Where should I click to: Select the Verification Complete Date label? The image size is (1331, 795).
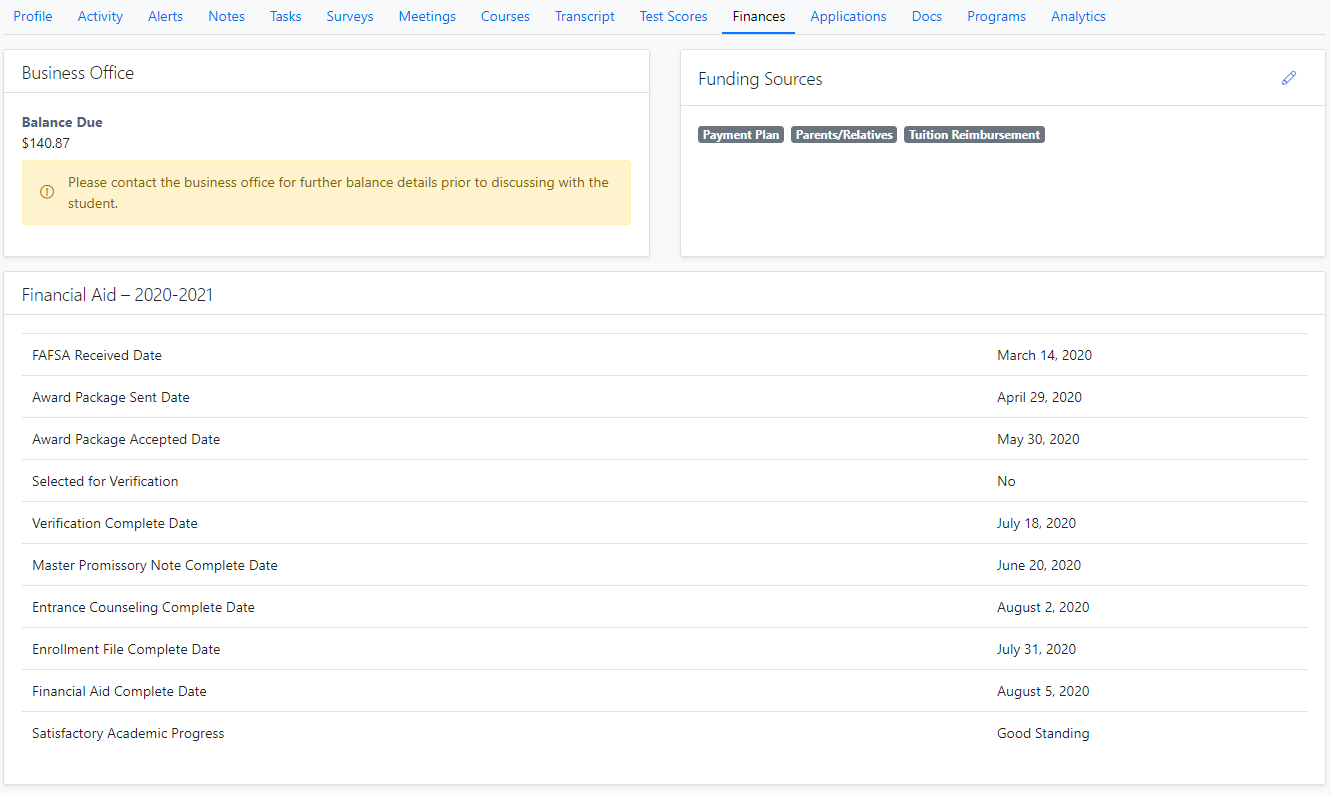(115, 523)
